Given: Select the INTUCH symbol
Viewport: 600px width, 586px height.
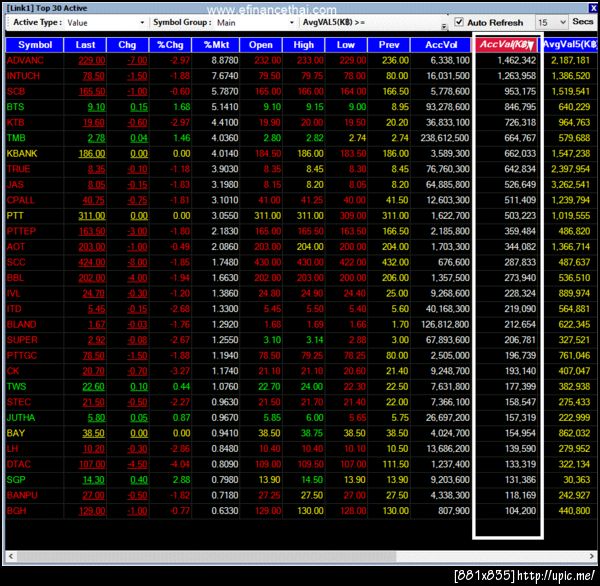Looking at the screenshot, I should click(x=23, y=76).
